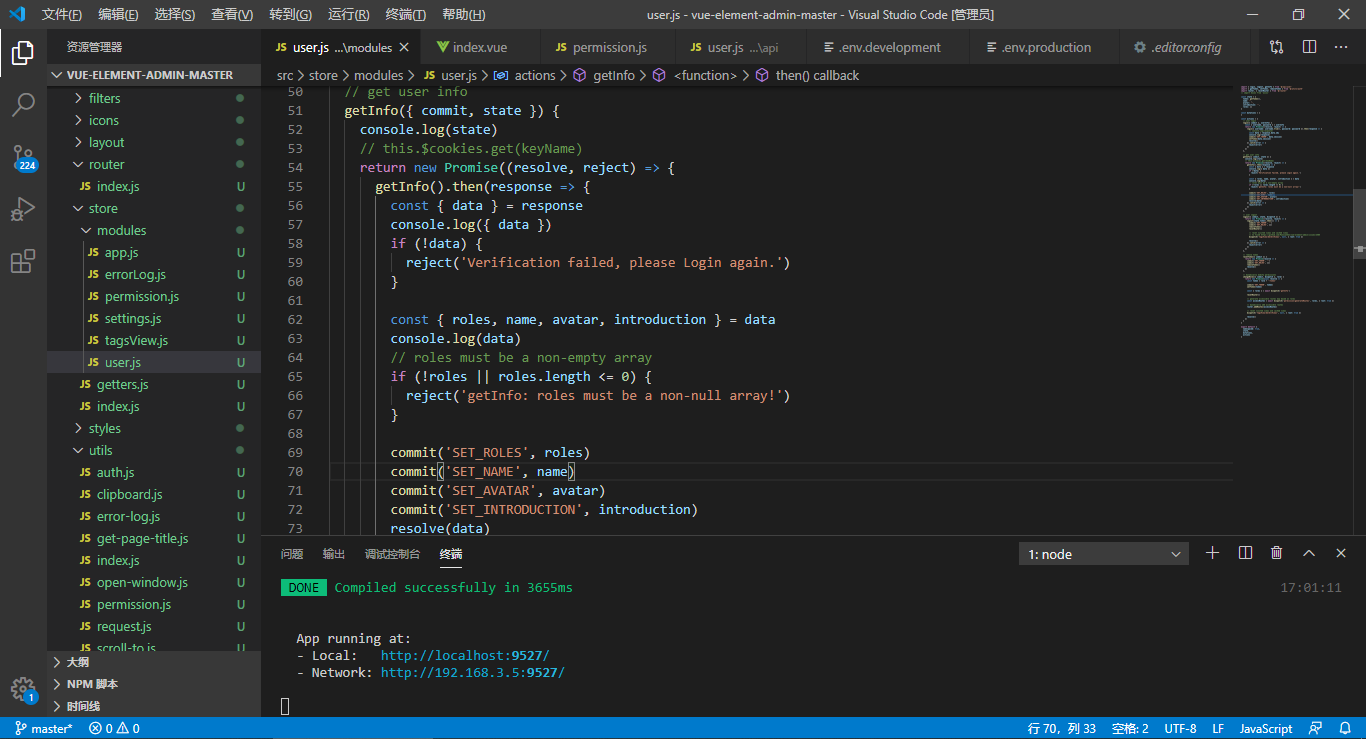Switch to the .editorconfig tab
Image resolution: width=1366 pixels, height=739 pixels.
(1187, 47)
